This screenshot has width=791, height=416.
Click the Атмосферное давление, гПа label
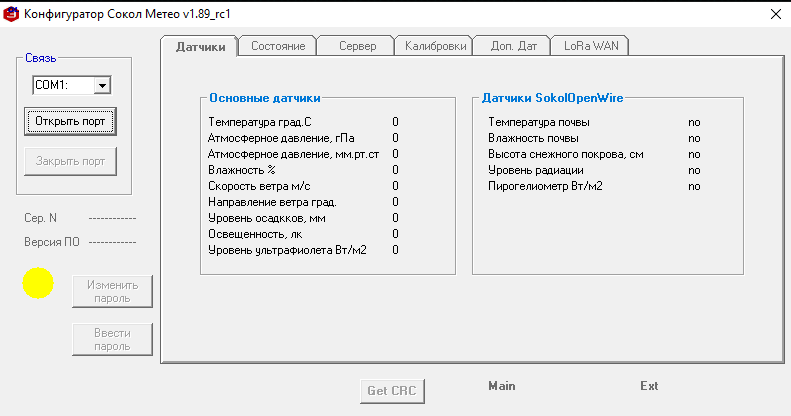coord(281,138)
